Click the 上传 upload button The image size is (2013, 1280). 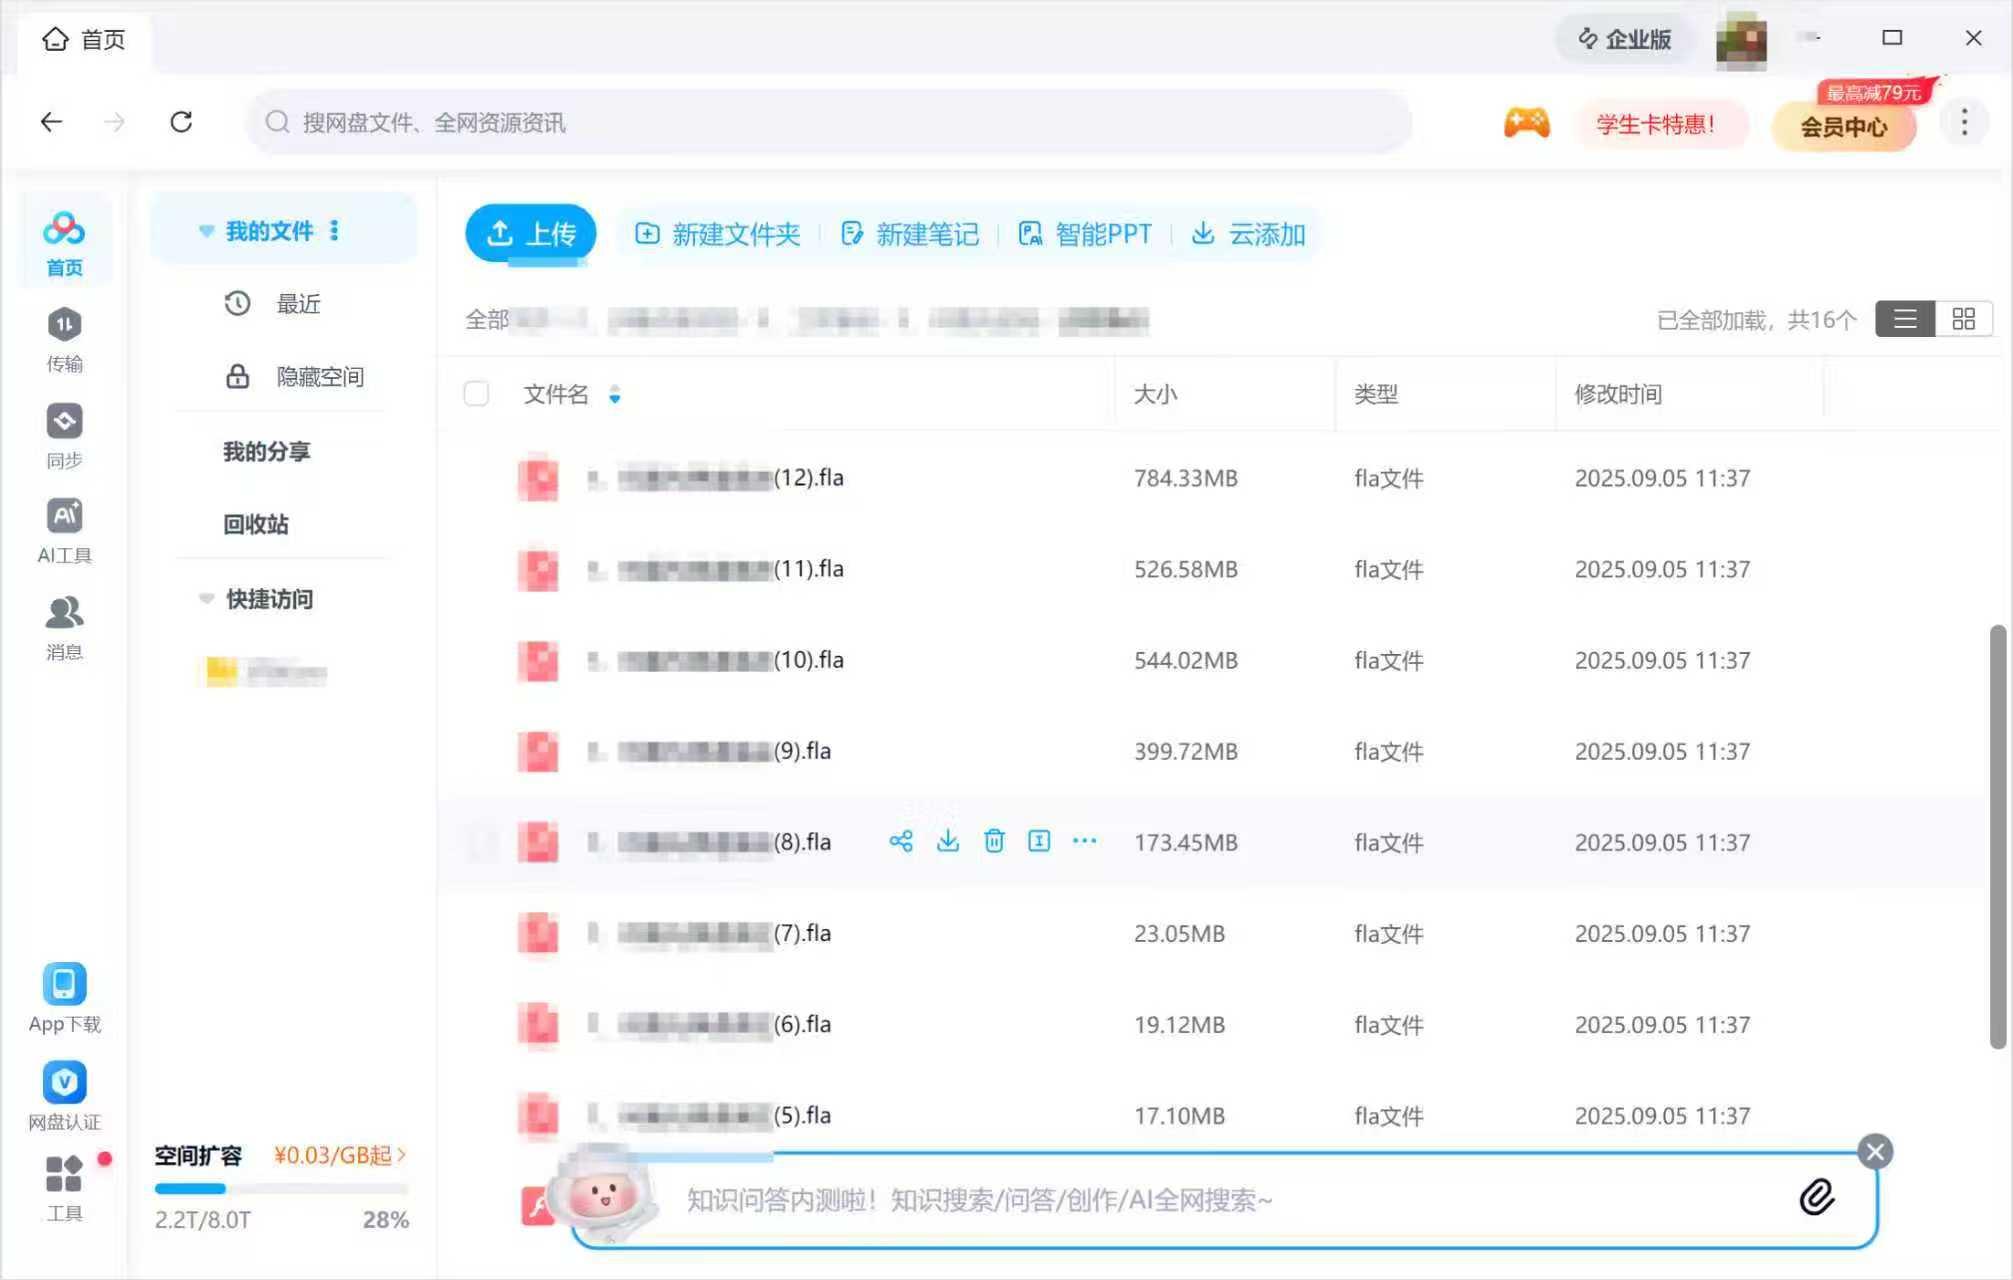pos(530,234)
